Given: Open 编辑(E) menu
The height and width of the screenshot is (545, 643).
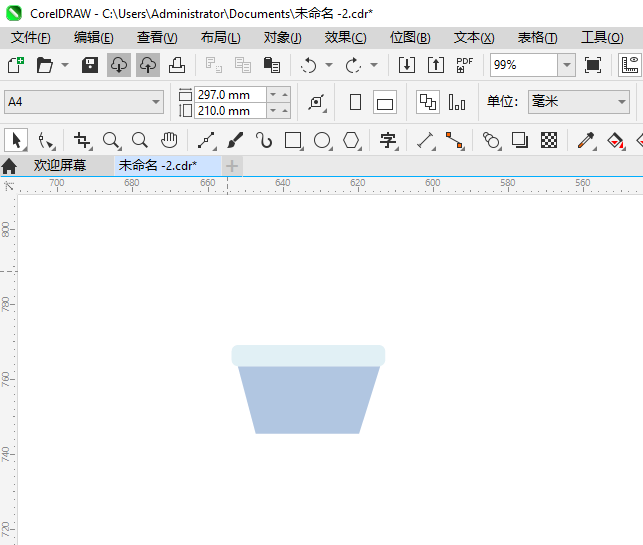Looking at the screenshot, I should click(93, 38).
